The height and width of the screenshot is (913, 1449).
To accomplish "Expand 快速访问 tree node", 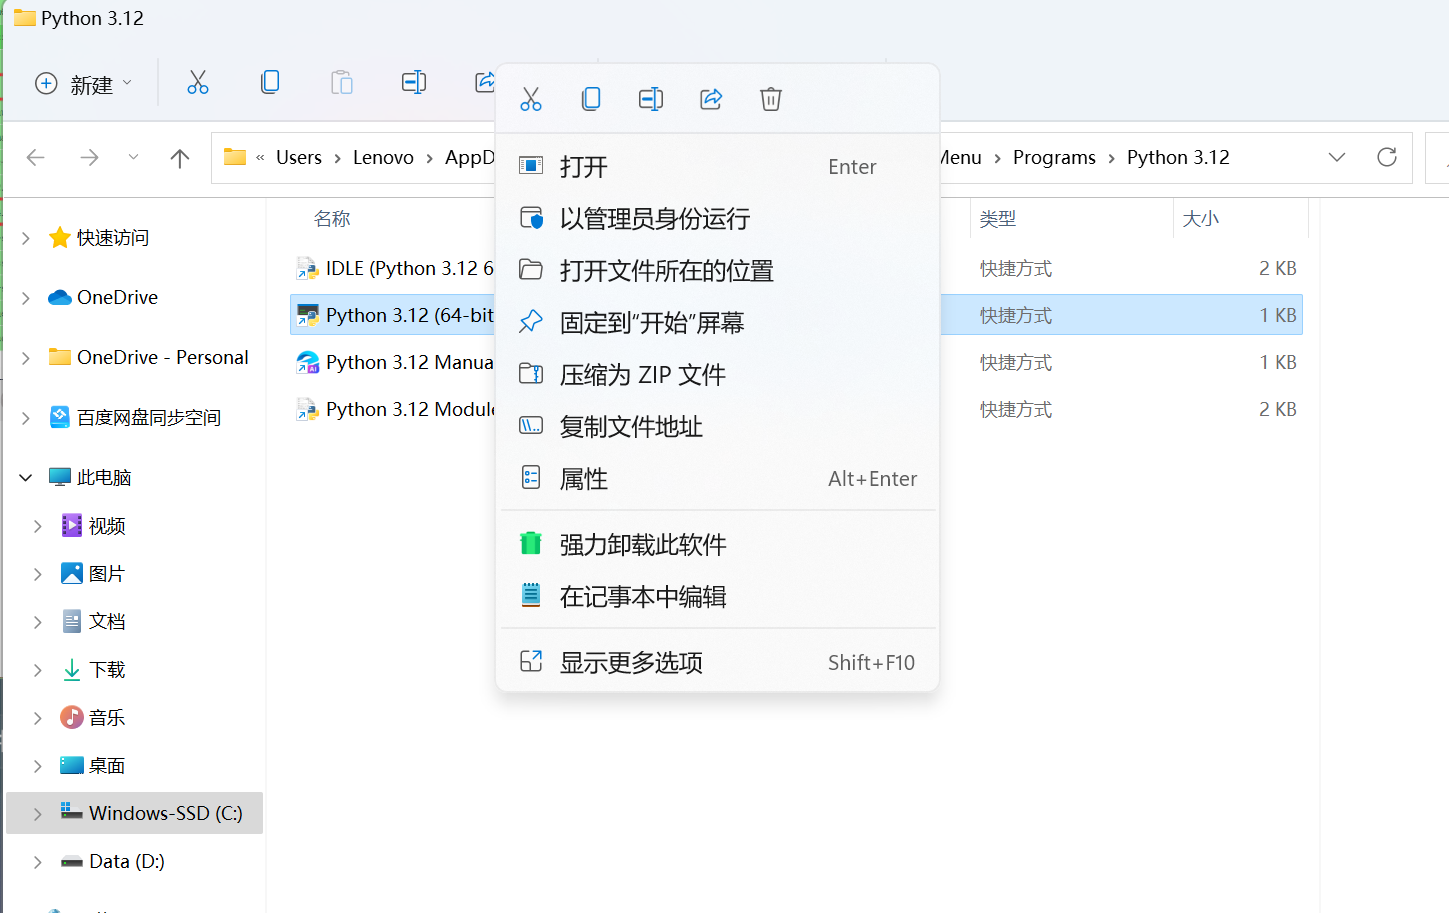I will click(26, 238).
